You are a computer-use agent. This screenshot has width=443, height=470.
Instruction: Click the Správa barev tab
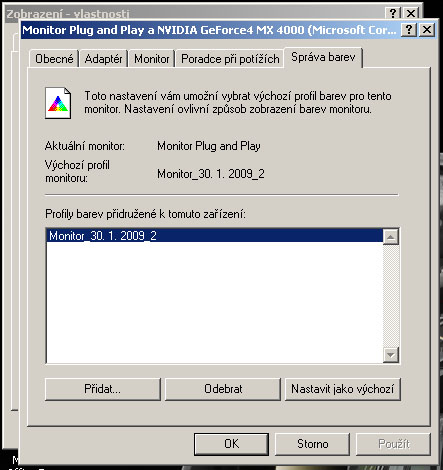[x=323, y=57]
